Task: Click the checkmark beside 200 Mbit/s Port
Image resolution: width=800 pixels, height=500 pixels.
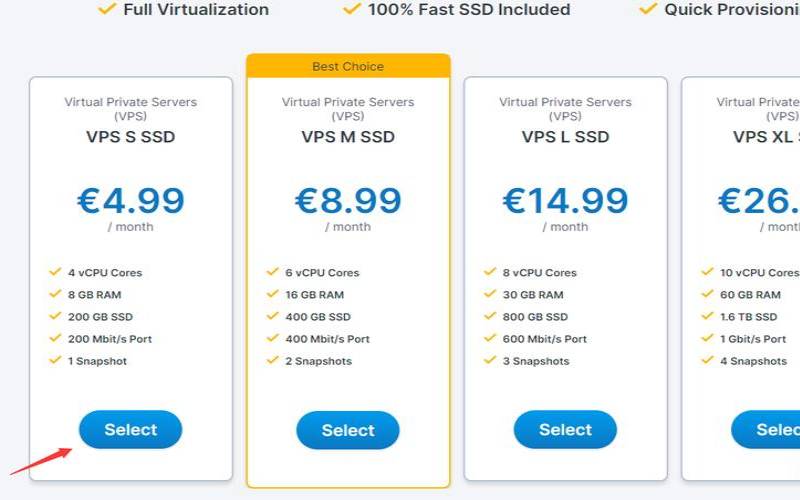Action: tap(55, 338)
